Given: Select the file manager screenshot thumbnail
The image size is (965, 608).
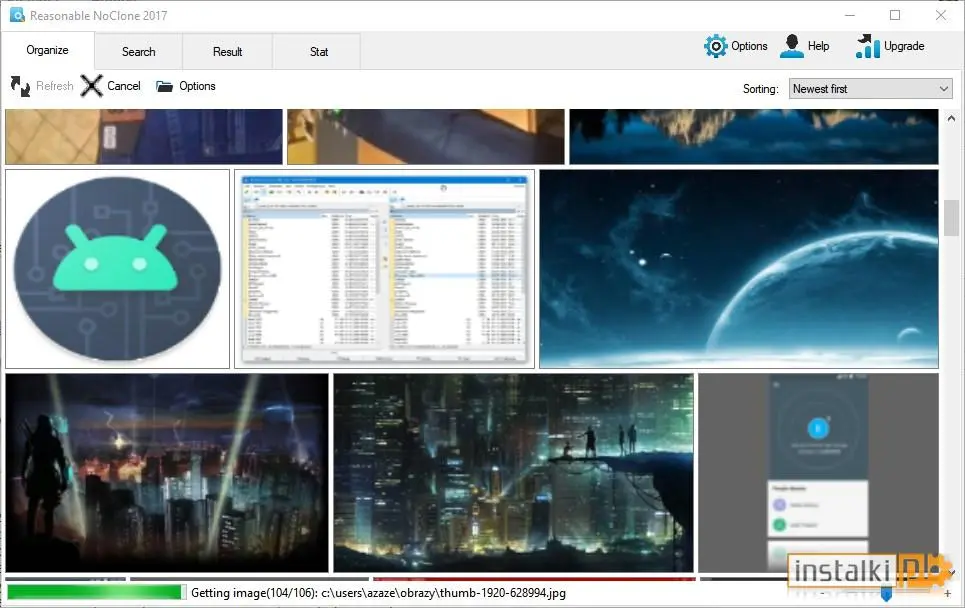Looking at the screenshot, I should pyautogui.click(x=385, y=269).
